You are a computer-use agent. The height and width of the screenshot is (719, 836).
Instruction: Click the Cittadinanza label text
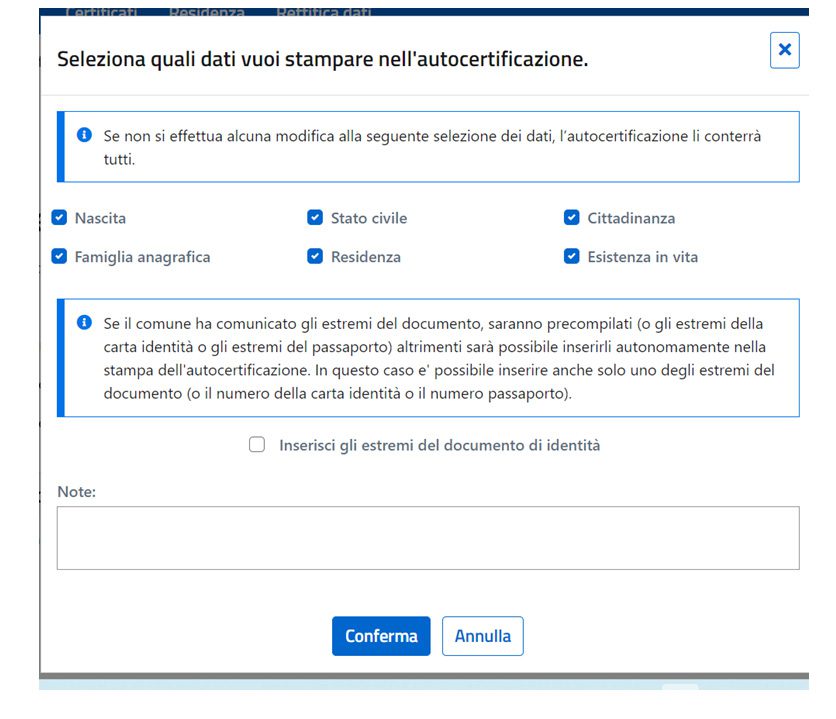coord(631,218)
